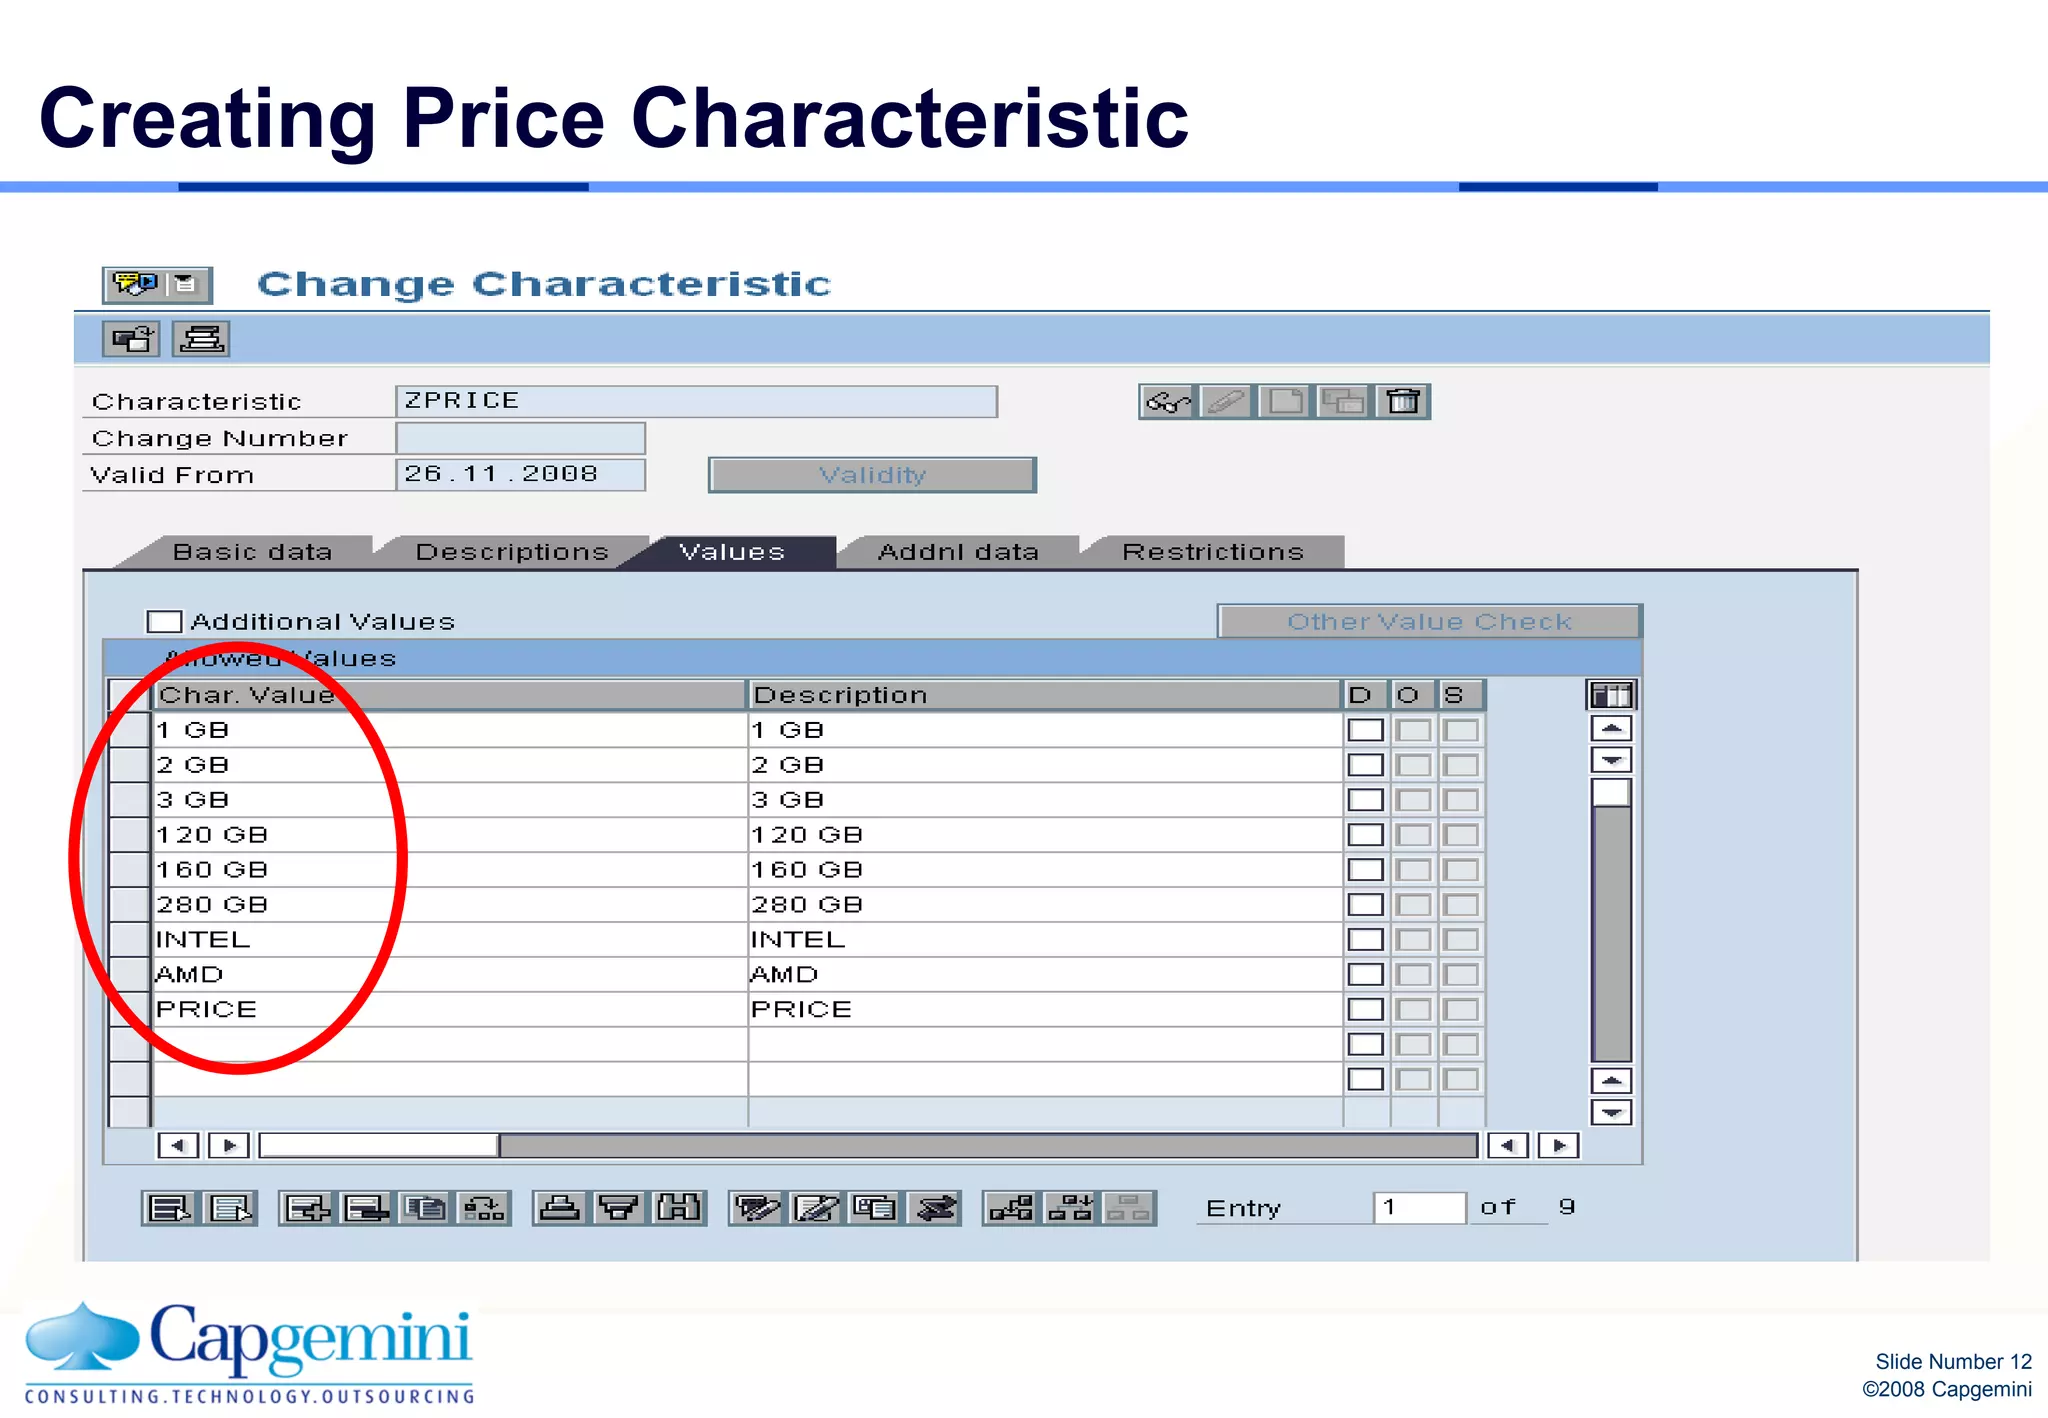The image size is (2048, 1418).
Task: Check the D box in the 120 GB row
Action: tap(1365, 835)
